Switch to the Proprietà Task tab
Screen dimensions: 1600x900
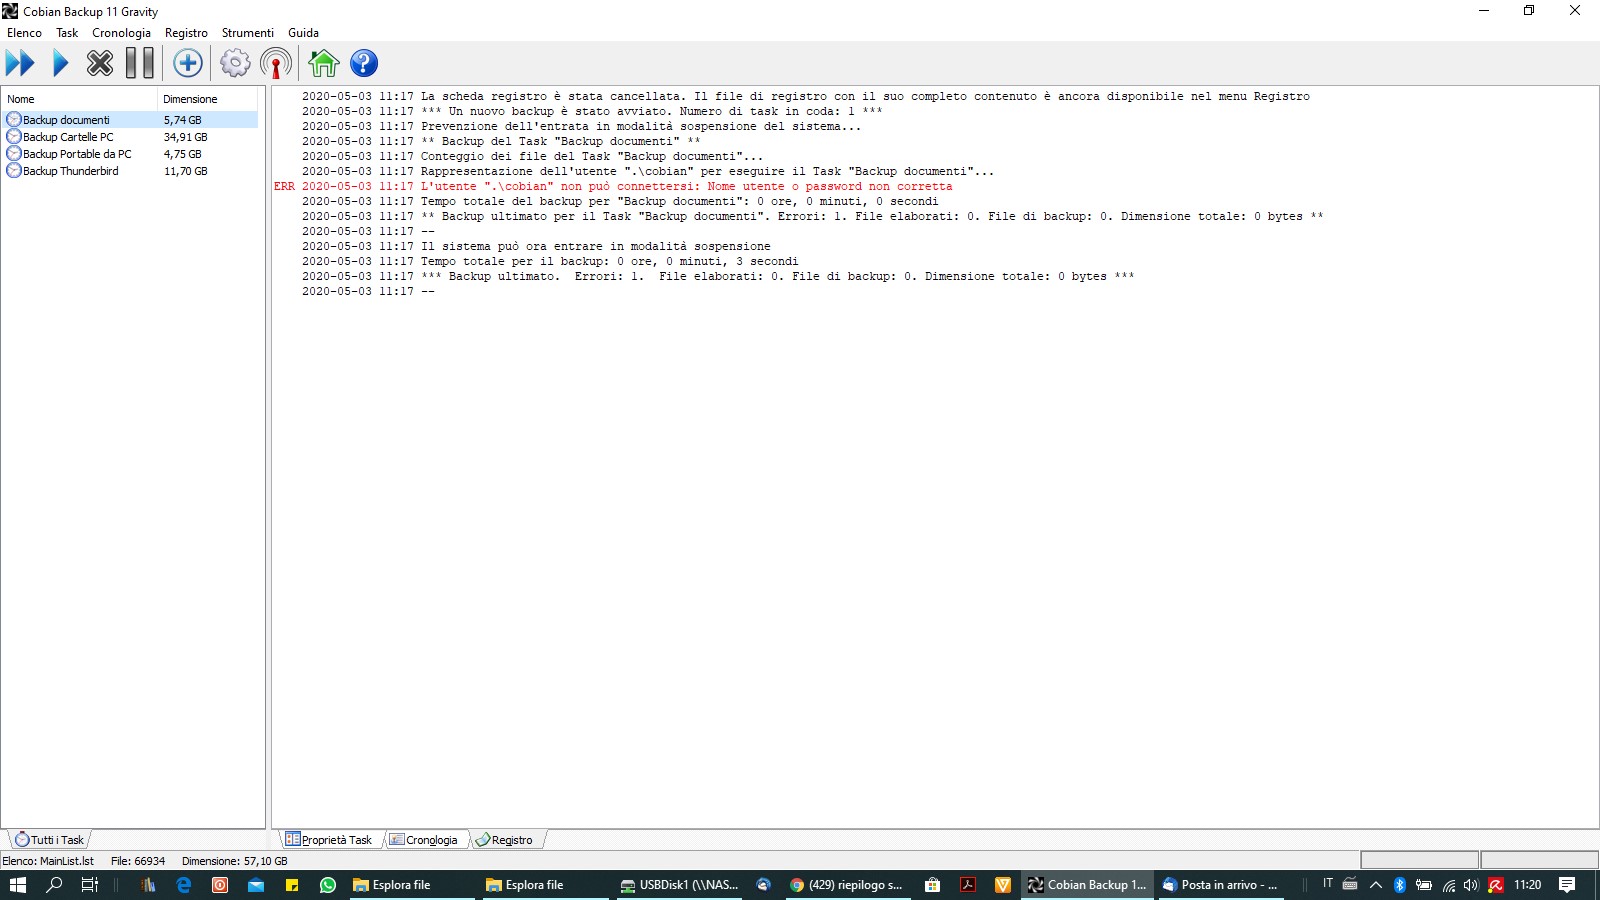tap(329, 840)
